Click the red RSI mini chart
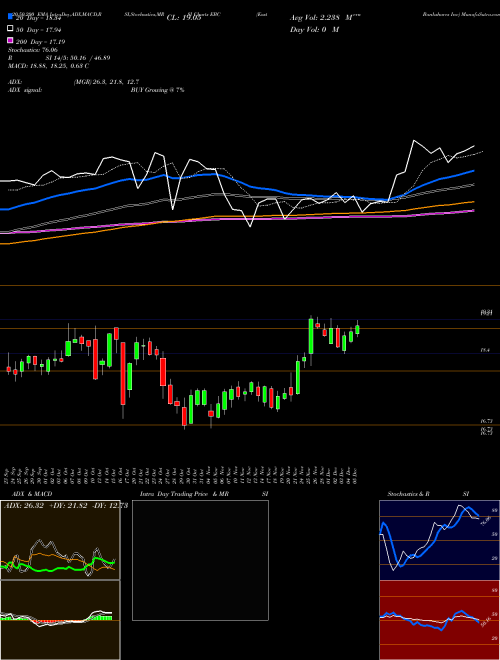The height and width of the screenshot is (660, 500). pyautogui.click(x=439, y=620)
